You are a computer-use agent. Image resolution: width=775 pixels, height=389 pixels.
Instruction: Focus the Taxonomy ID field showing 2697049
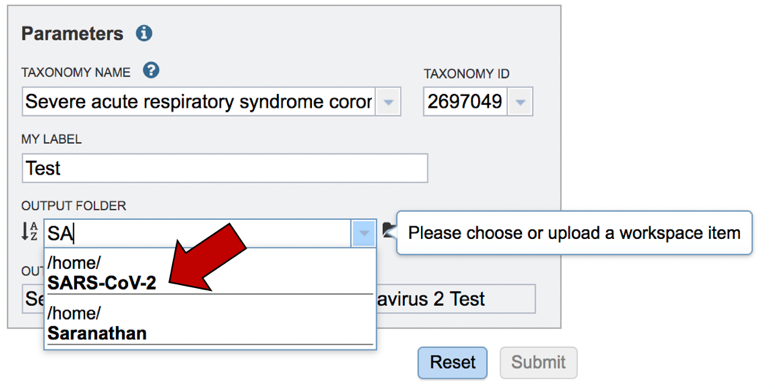465,102
